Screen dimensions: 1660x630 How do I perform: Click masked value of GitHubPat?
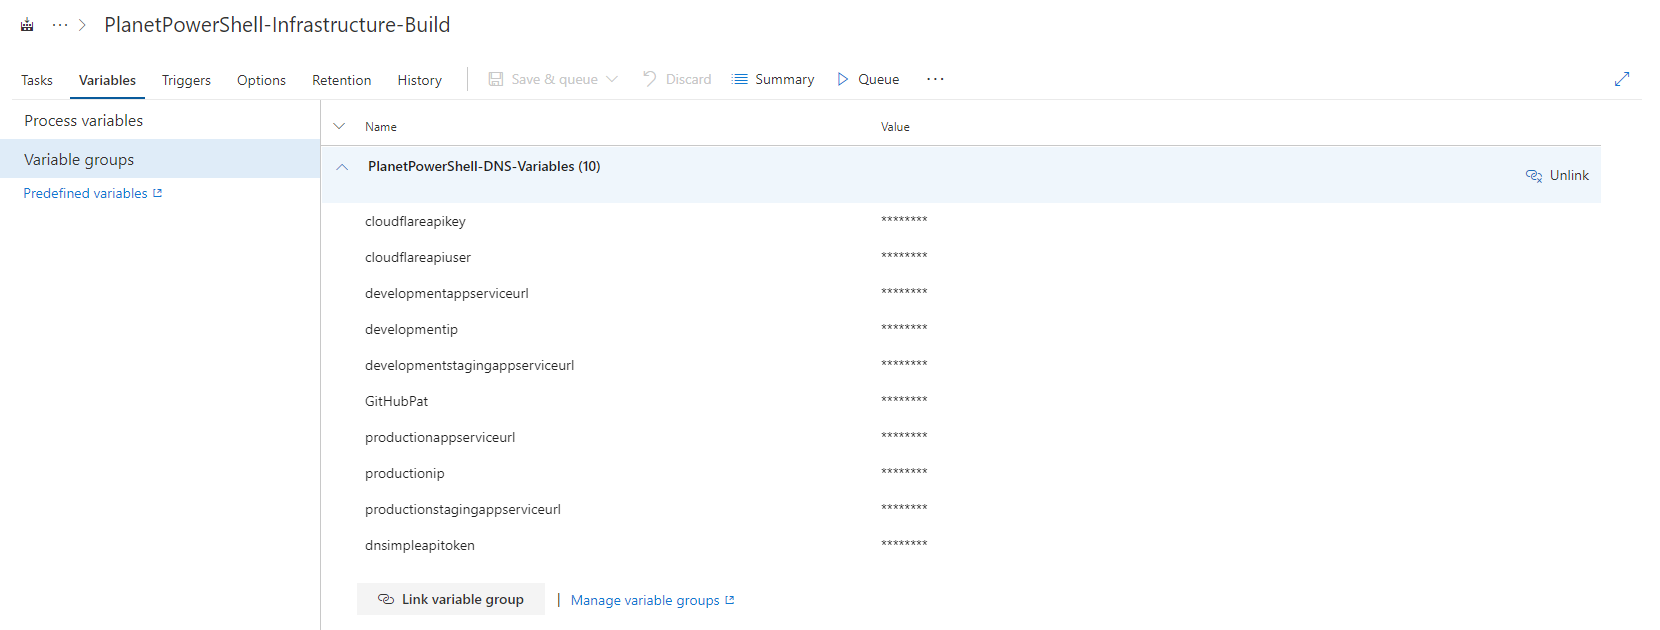coord(904,400)
